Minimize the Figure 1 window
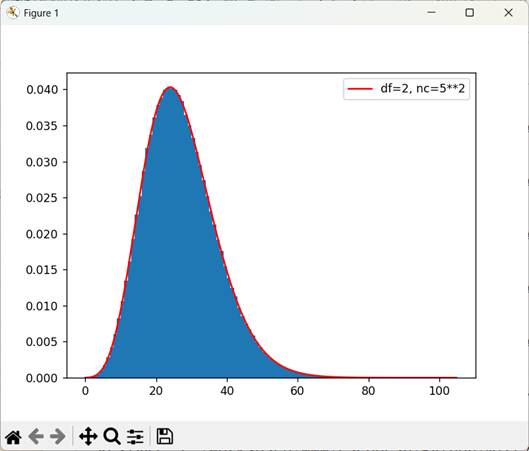Screen dimensions: 529x451 431,12
